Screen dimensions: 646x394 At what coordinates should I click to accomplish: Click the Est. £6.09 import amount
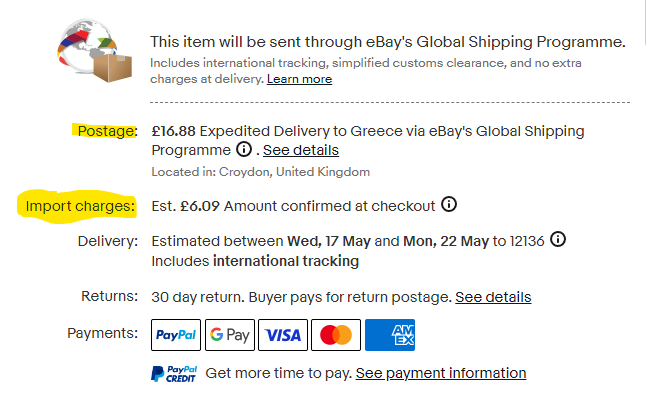pyautogui.click(x=185, y=206)
